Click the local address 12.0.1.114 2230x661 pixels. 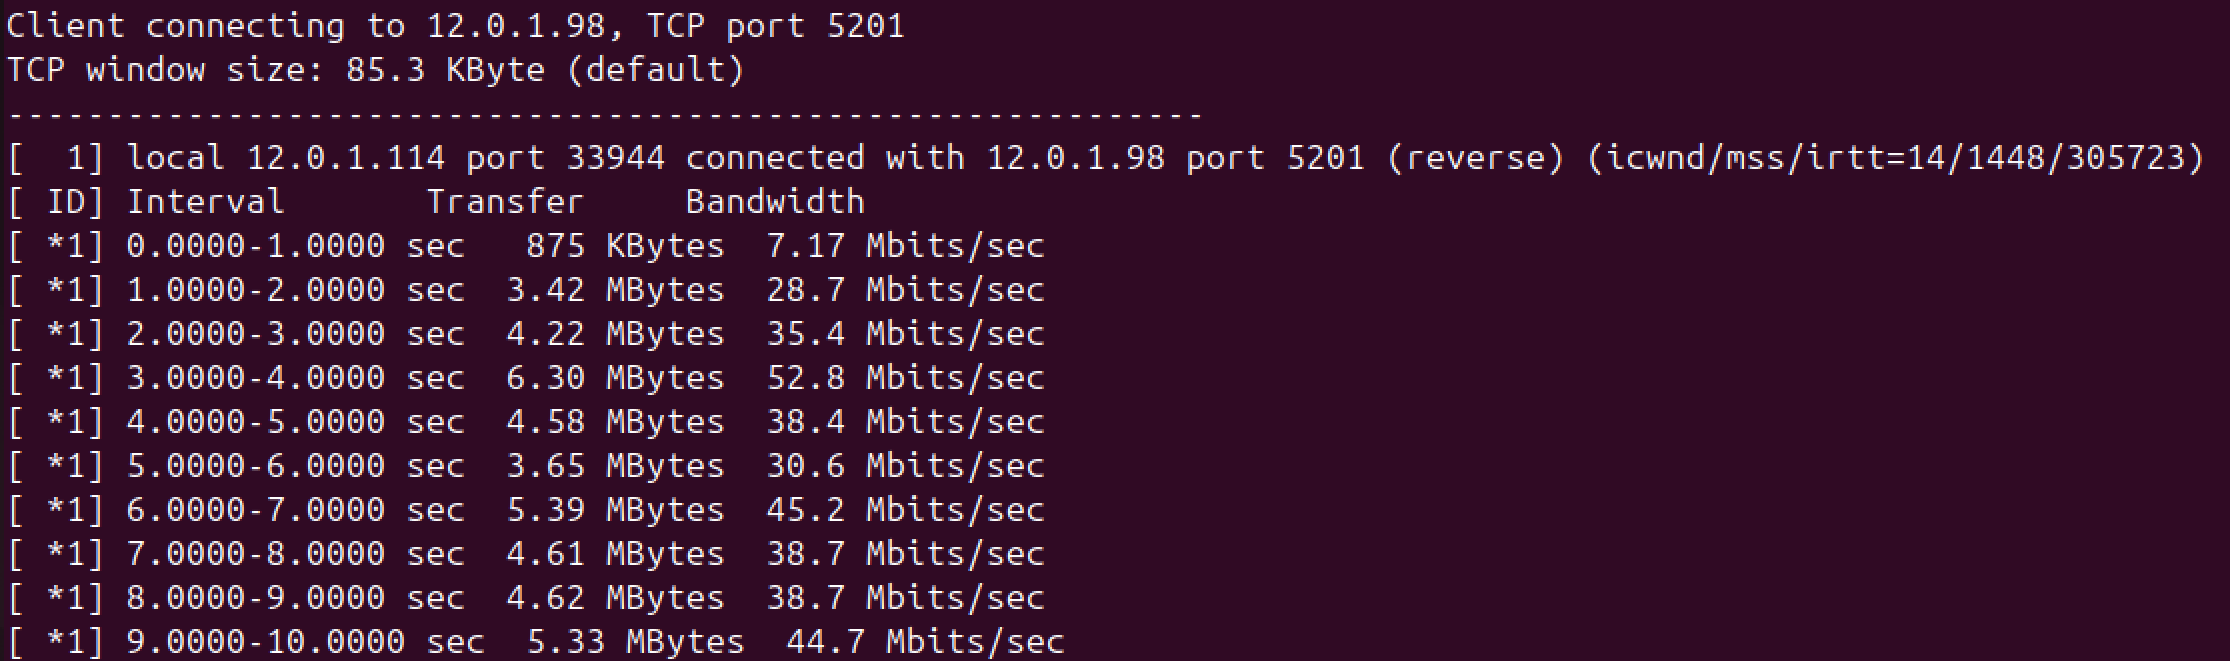point(345,158)
